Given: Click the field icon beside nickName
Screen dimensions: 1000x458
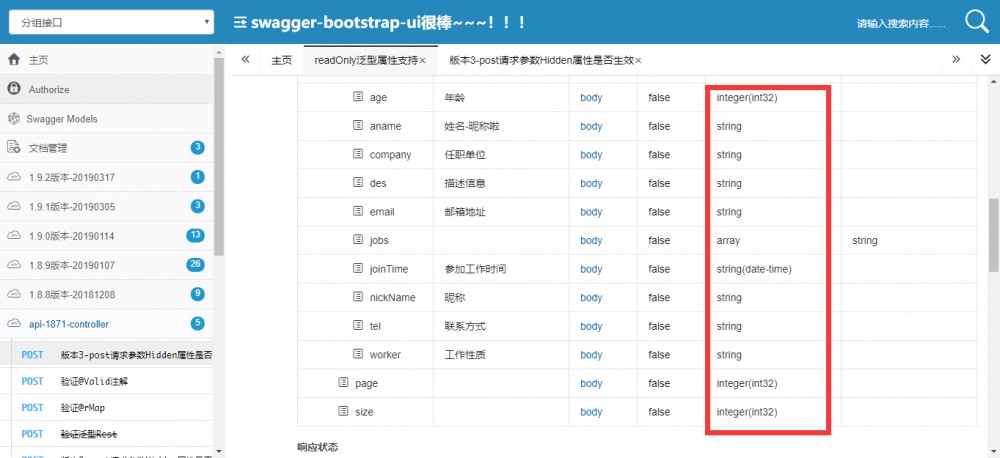Looking at the screenshot, I should point(358,297).
